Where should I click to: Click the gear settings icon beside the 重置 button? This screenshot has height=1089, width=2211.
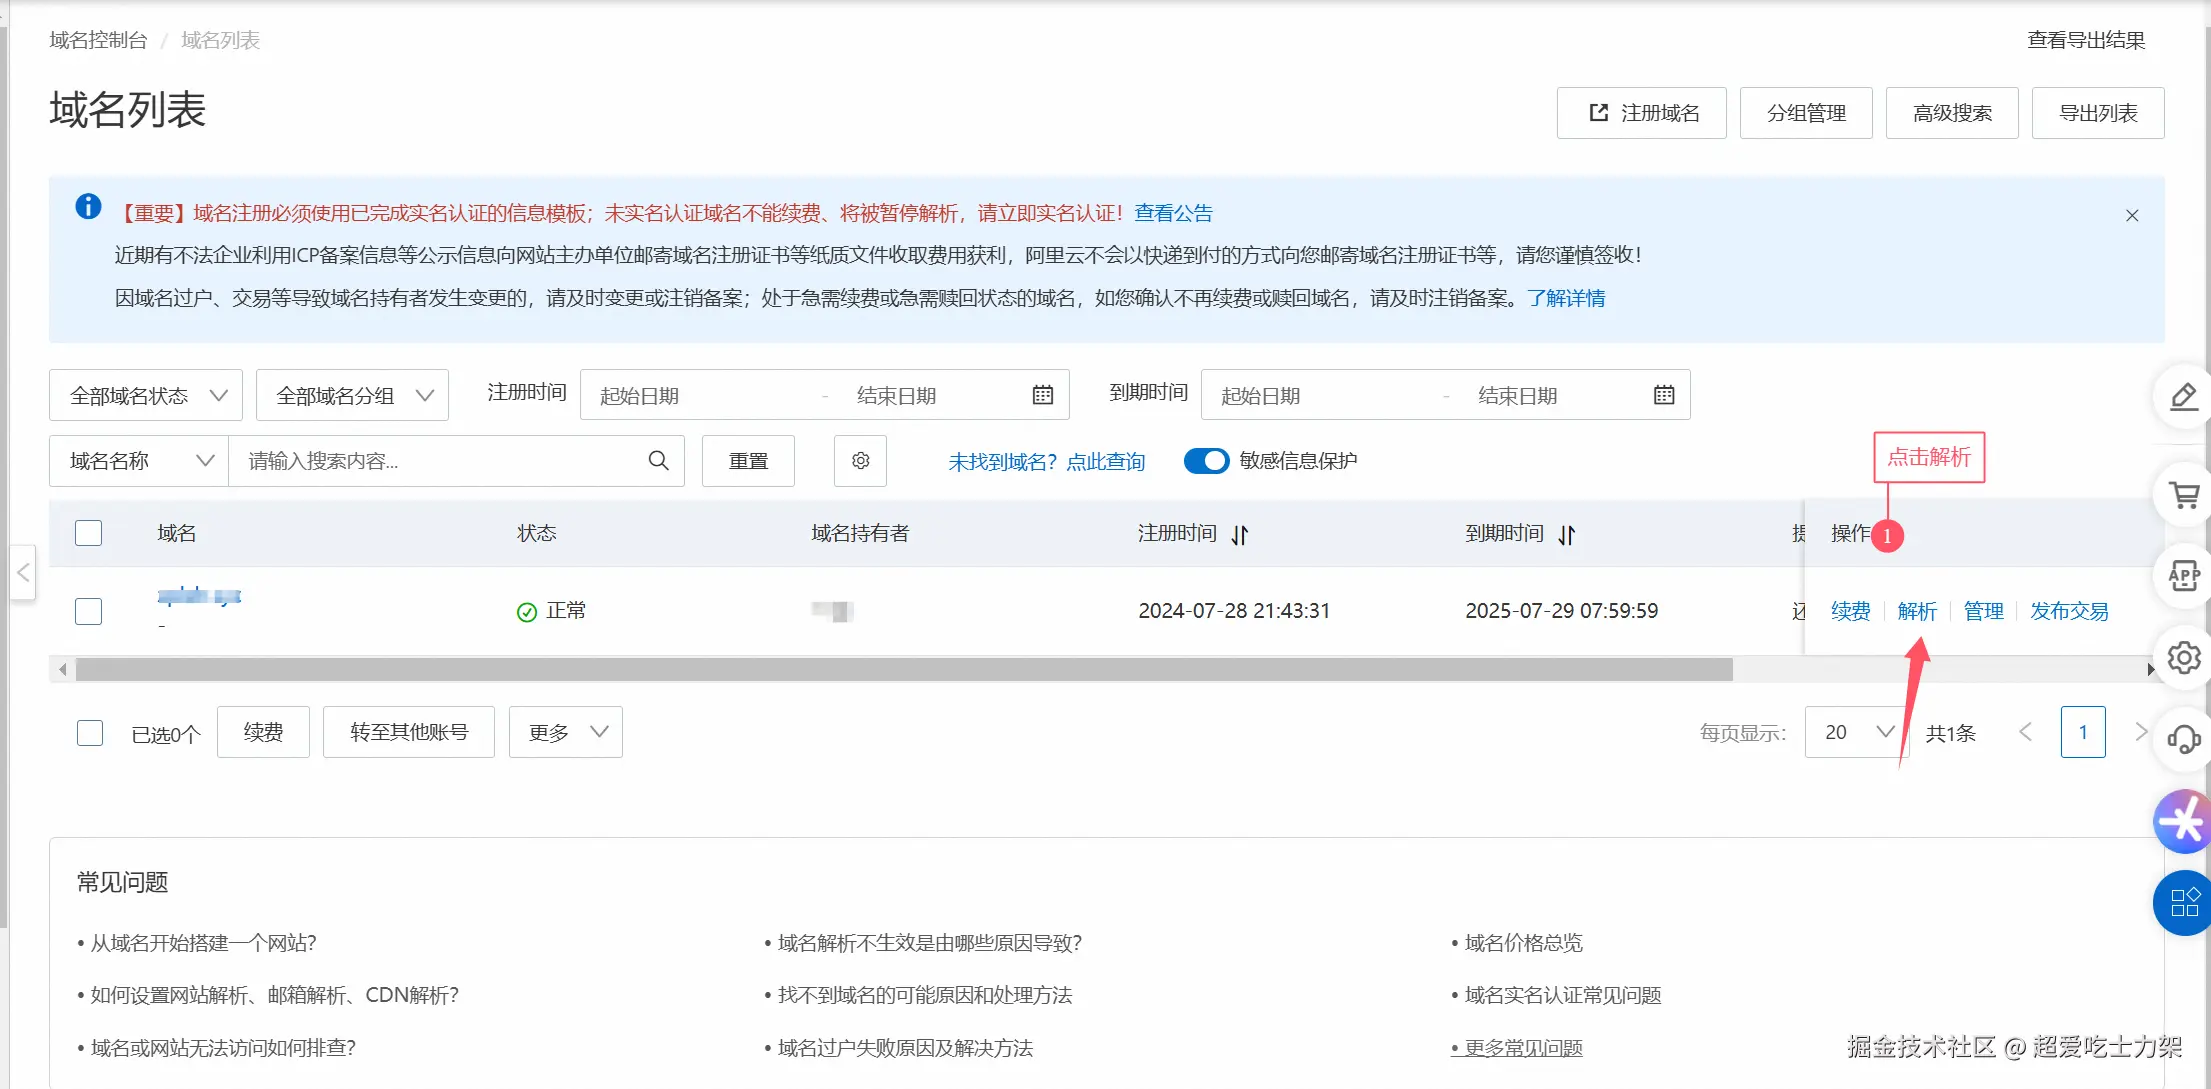860,461
